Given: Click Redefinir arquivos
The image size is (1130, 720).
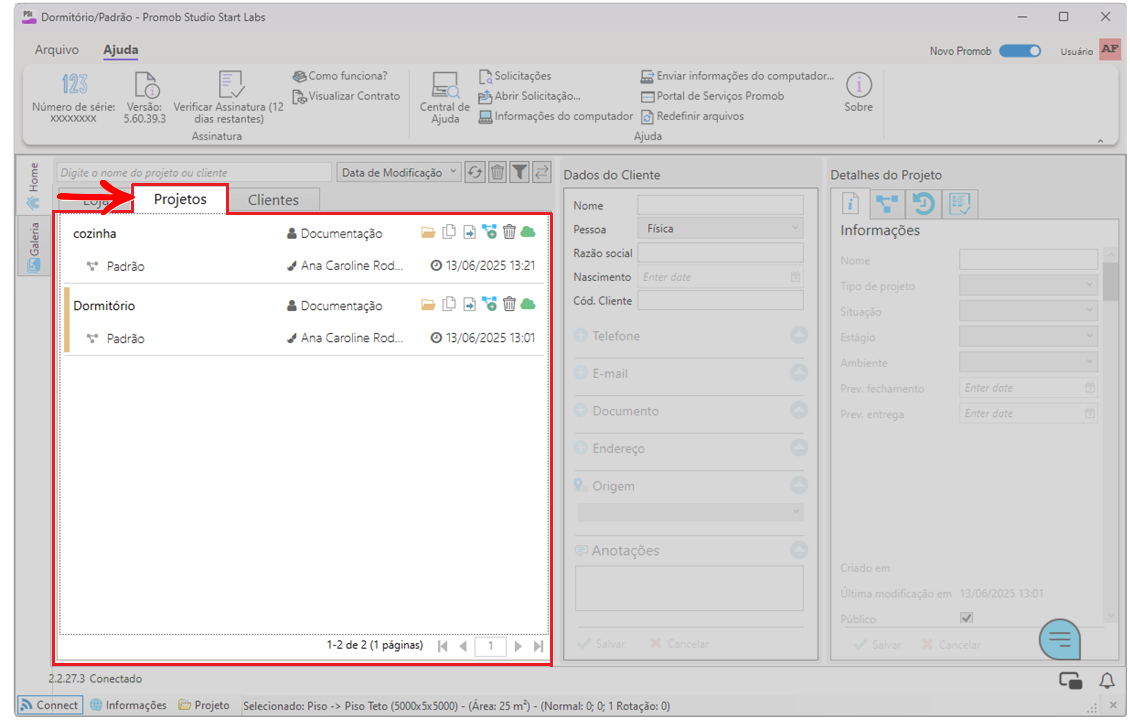Looking at the screenshot, I should click(693, 116).
